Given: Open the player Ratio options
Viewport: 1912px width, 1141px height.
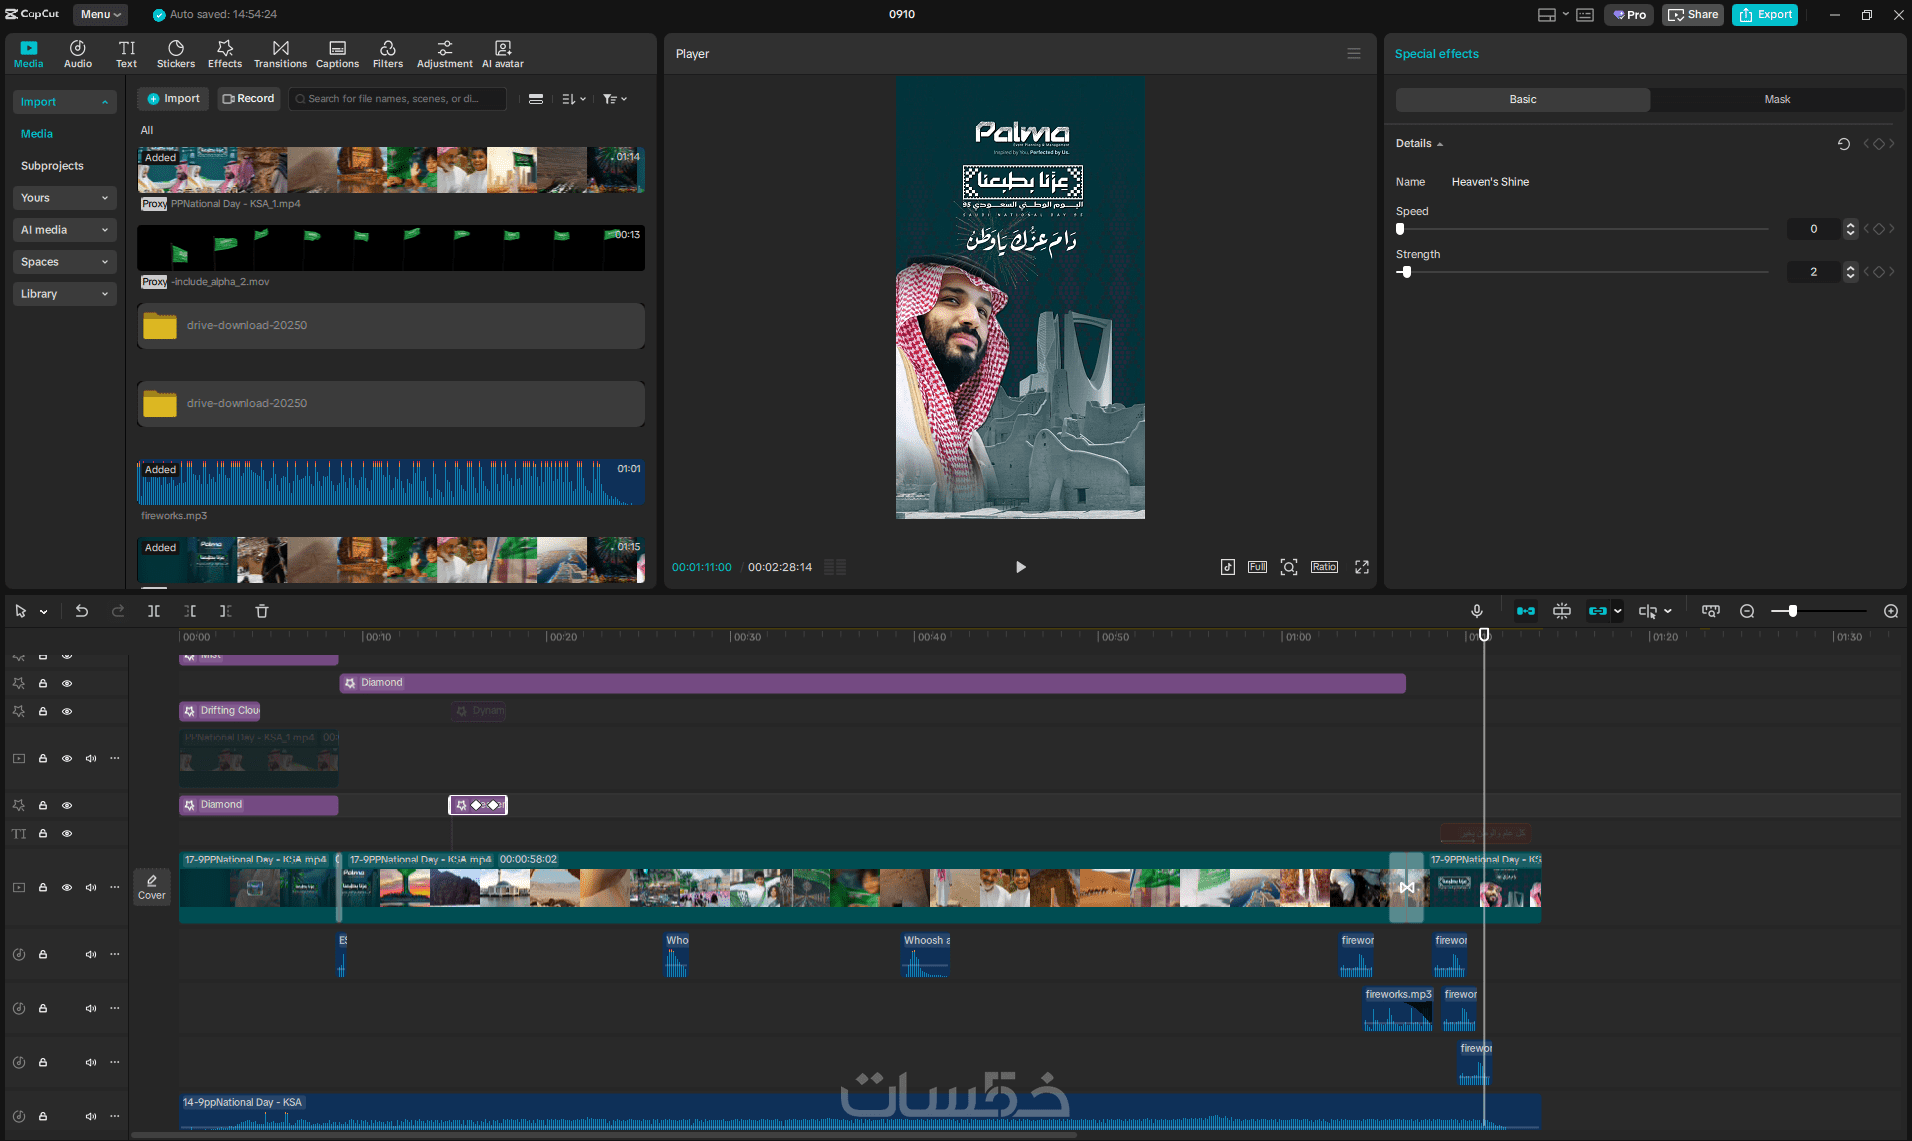Looking at the screenshot, I should (1324, 567).
